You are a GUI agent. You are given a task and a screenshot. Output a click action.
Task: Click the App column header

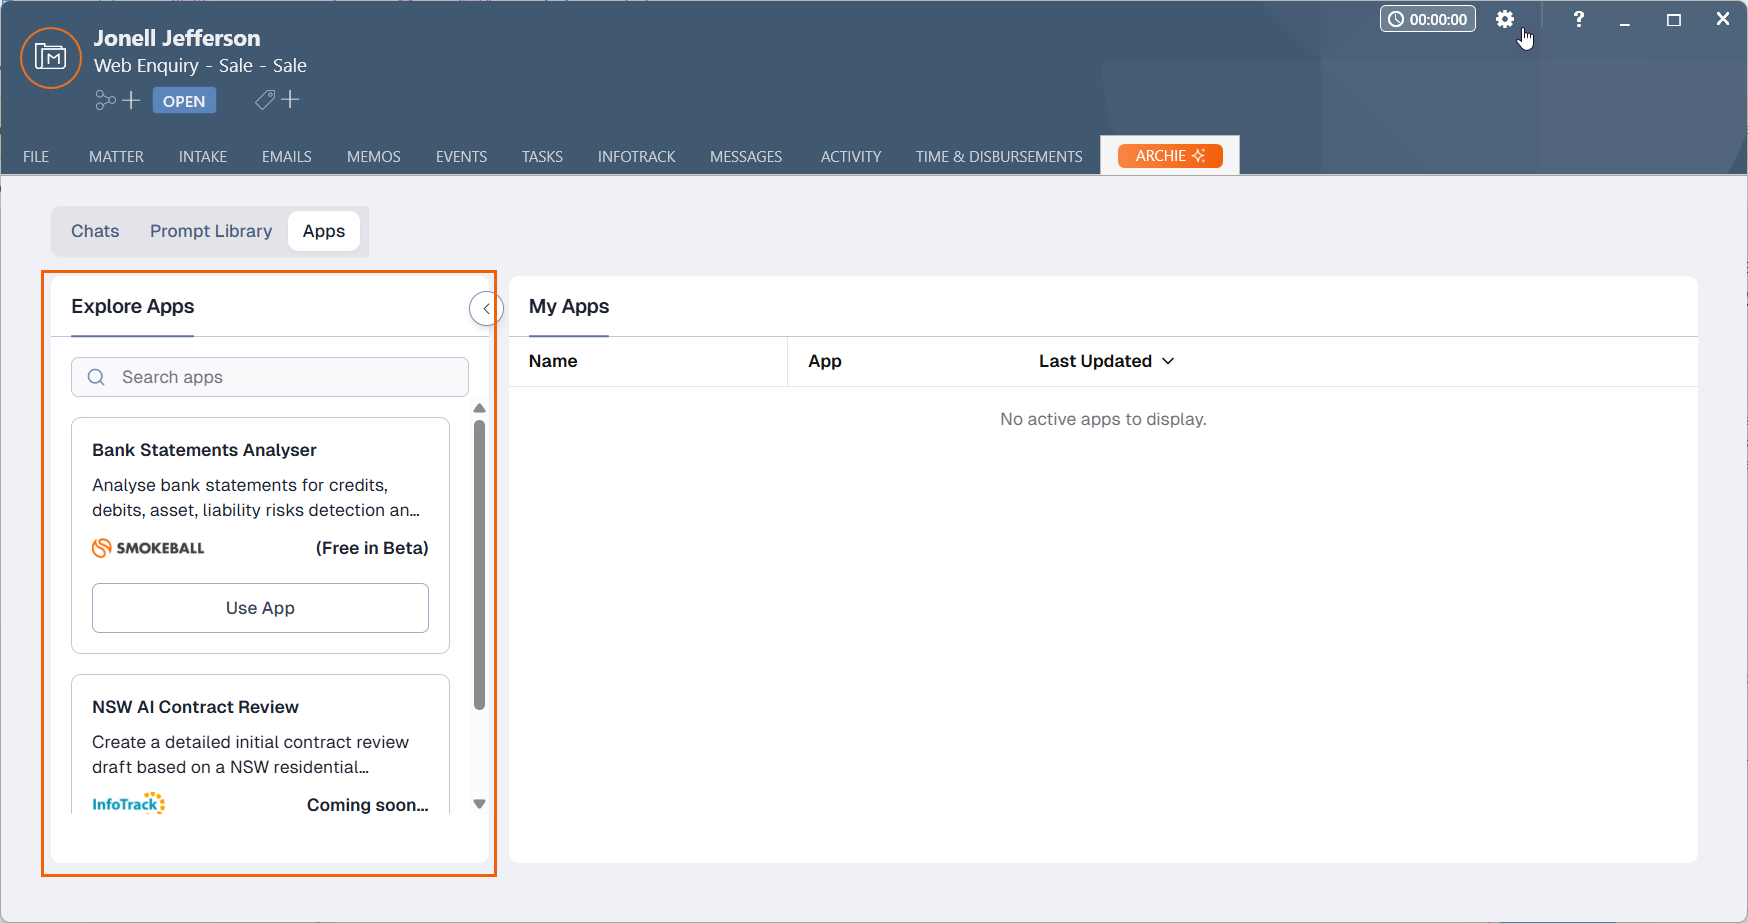point(825,361)
